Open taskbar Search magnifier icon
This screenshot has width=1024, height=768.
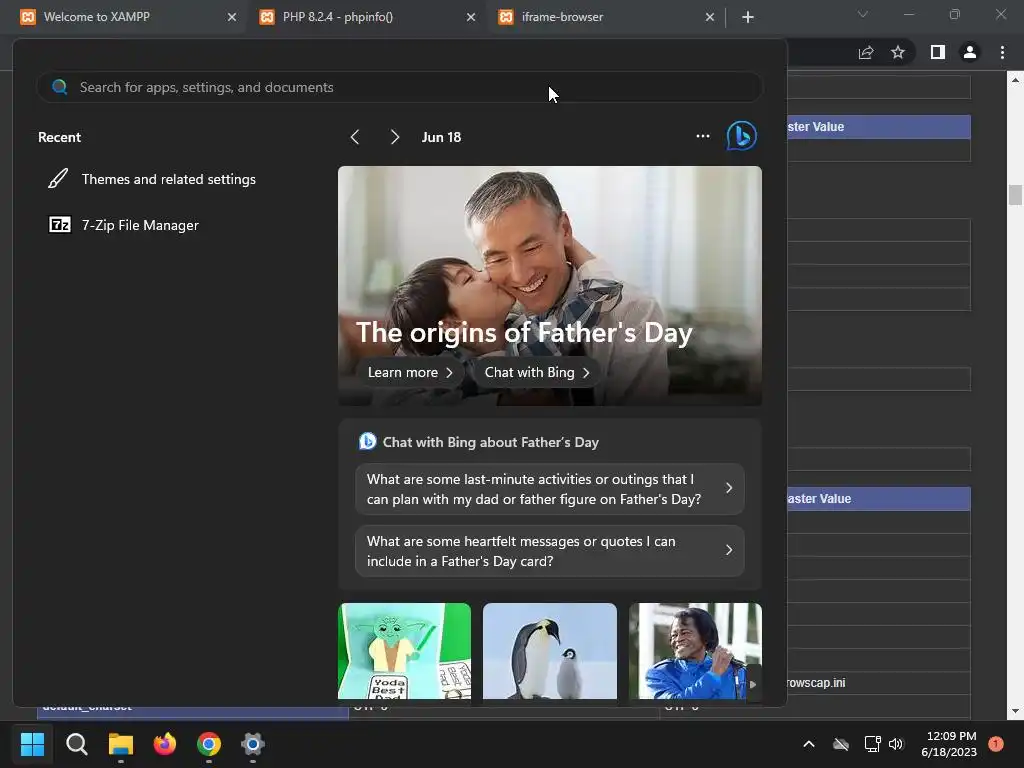pyautogui.click(x=76, y=744)
